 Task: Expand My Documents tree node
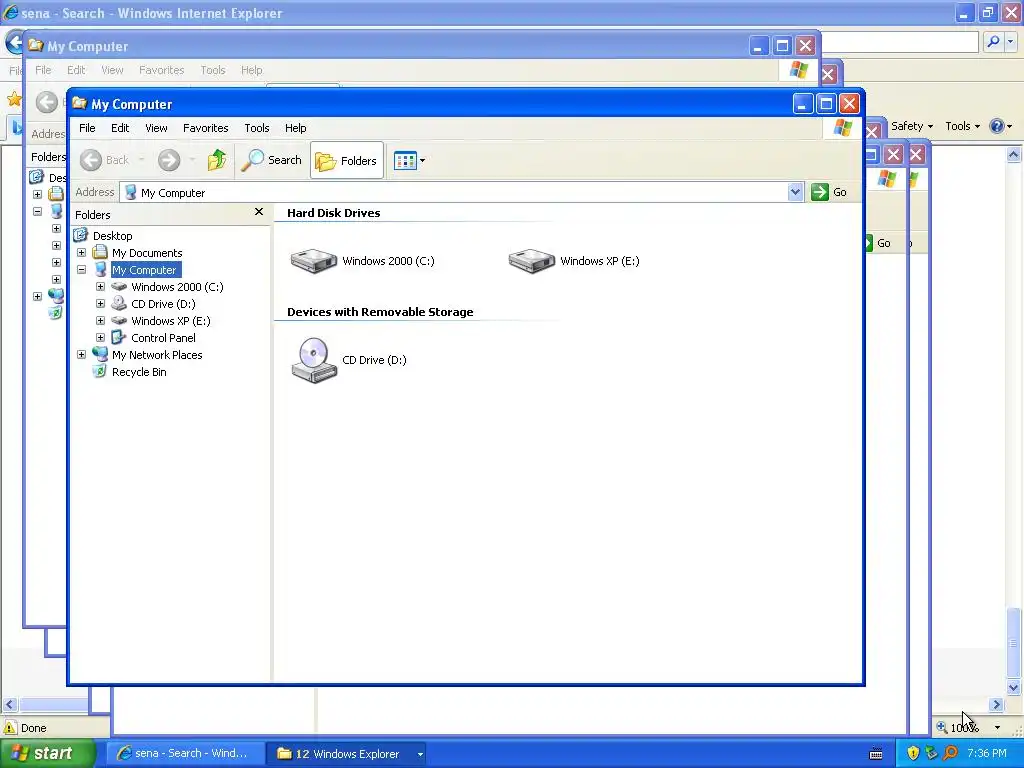coord(82,253)
